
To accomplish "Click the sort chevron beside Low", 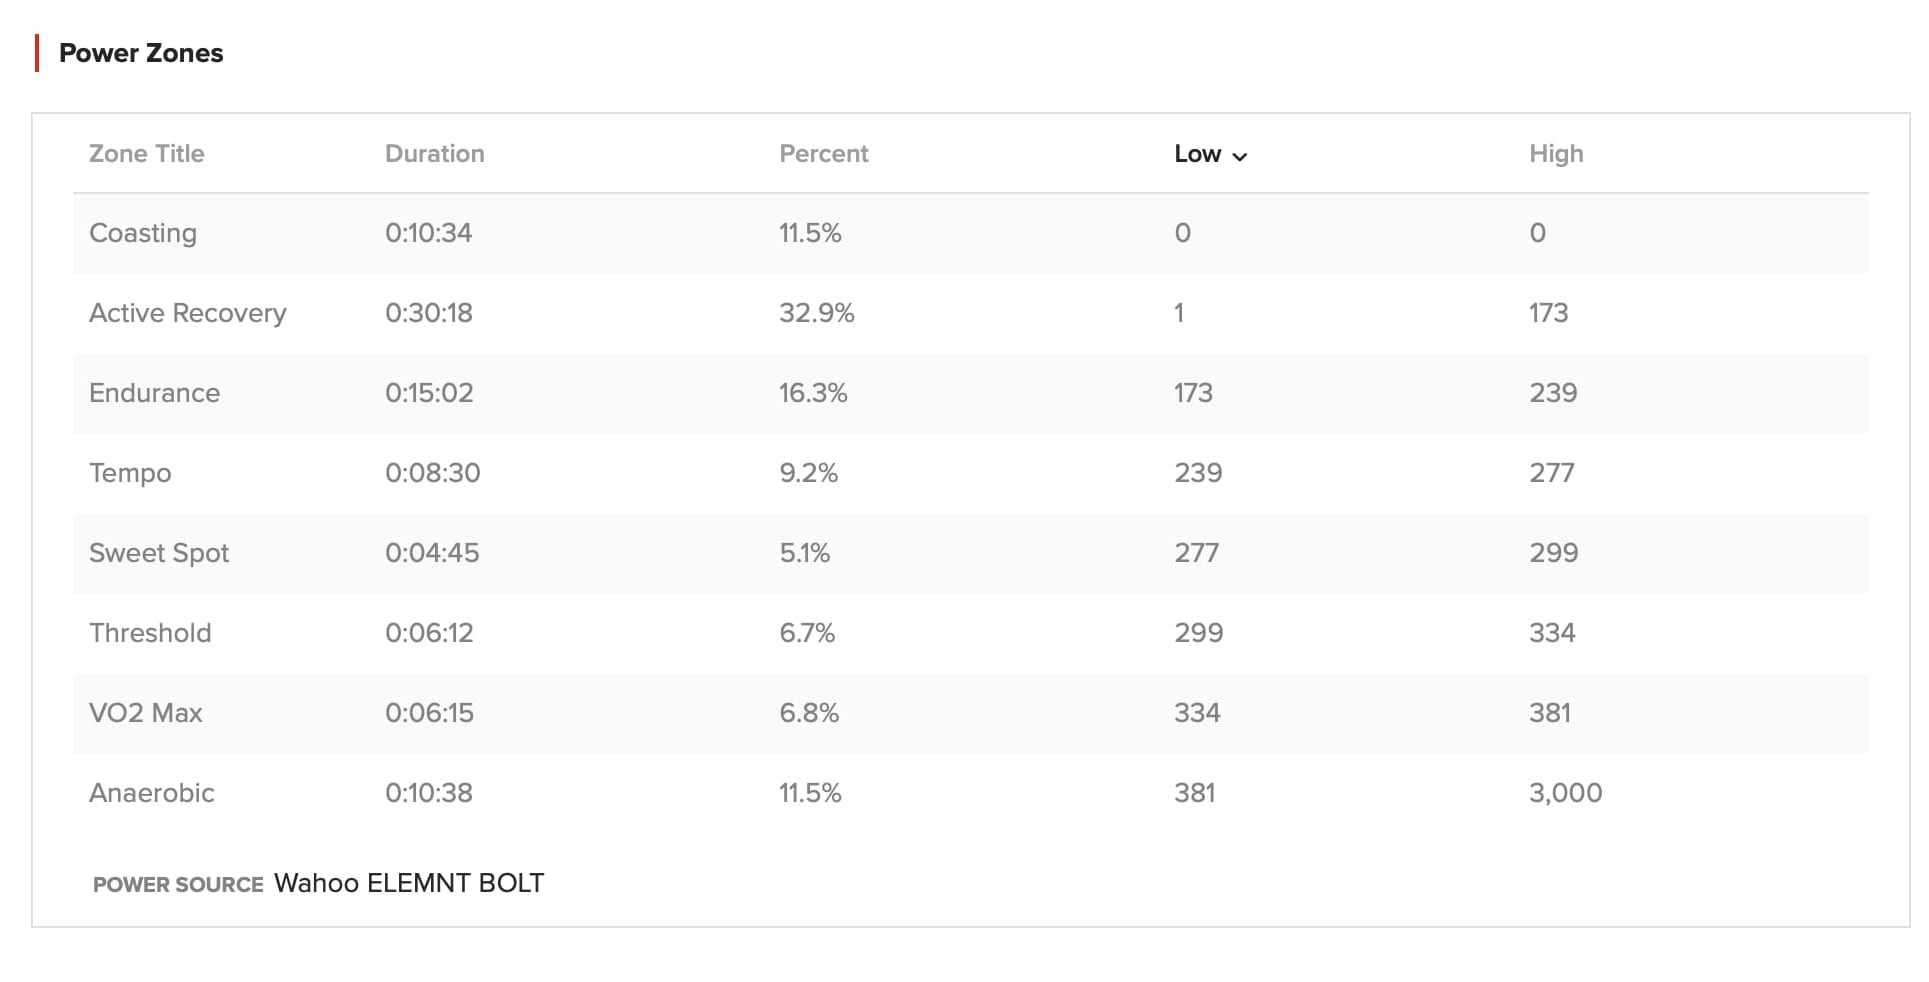I will pyautogui.click(x=1240, y=156).
